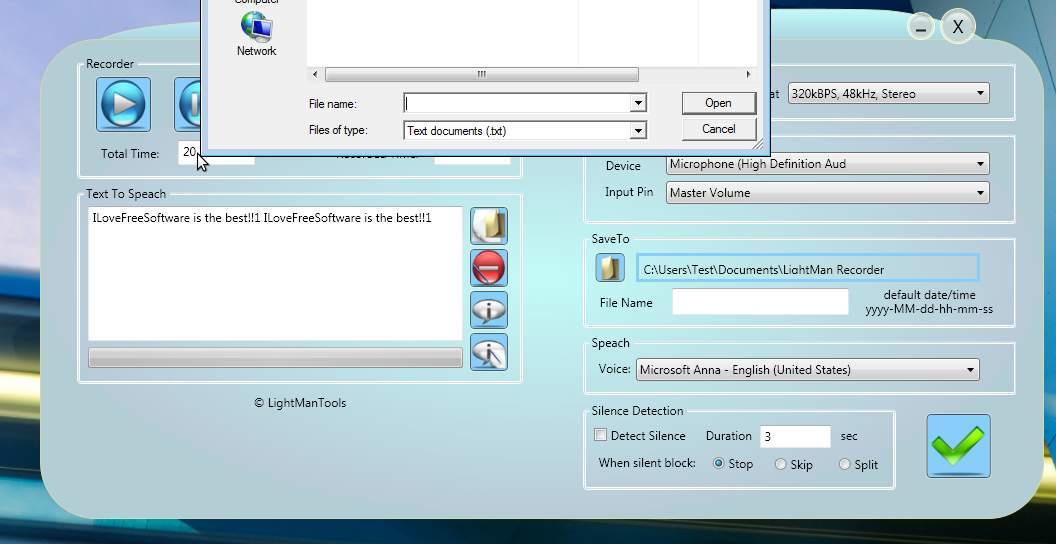This screenshot has width=1056, height=544.
Task: Minimize the LightMan Recorder window
Action: (920, 28)
